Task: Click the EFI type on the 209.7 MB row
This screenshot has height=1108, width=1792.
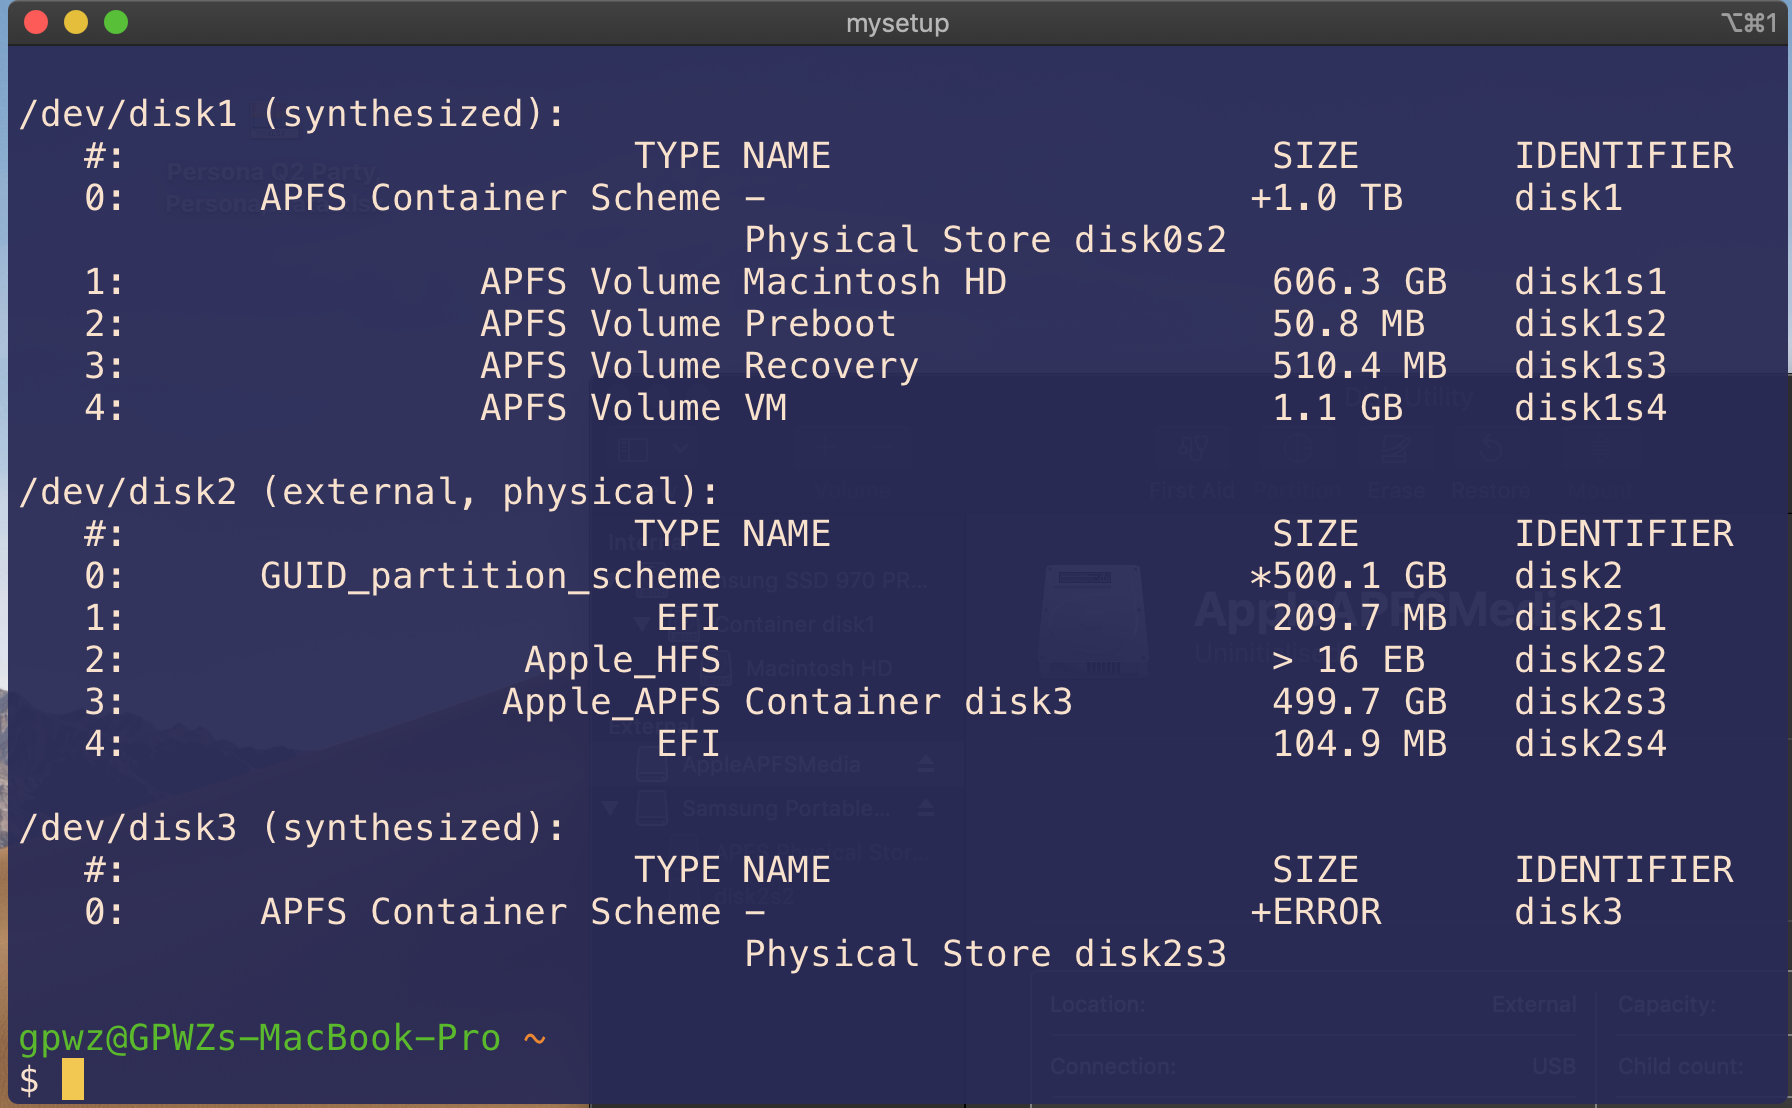Action: point(688,618)
